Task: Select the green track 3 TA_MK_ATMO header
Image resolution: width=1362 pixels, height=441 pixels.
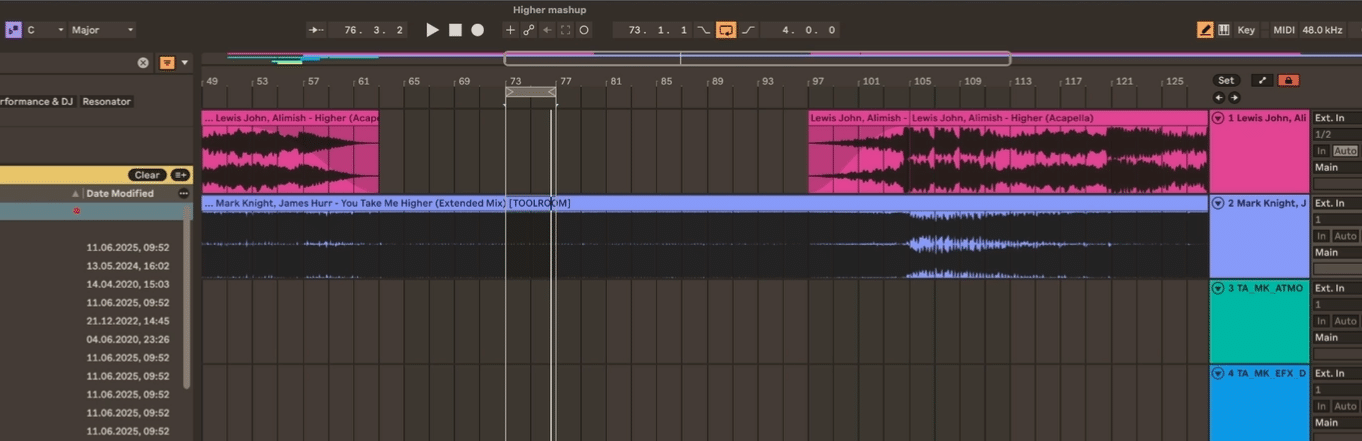Action: (x=1260, y=322)
